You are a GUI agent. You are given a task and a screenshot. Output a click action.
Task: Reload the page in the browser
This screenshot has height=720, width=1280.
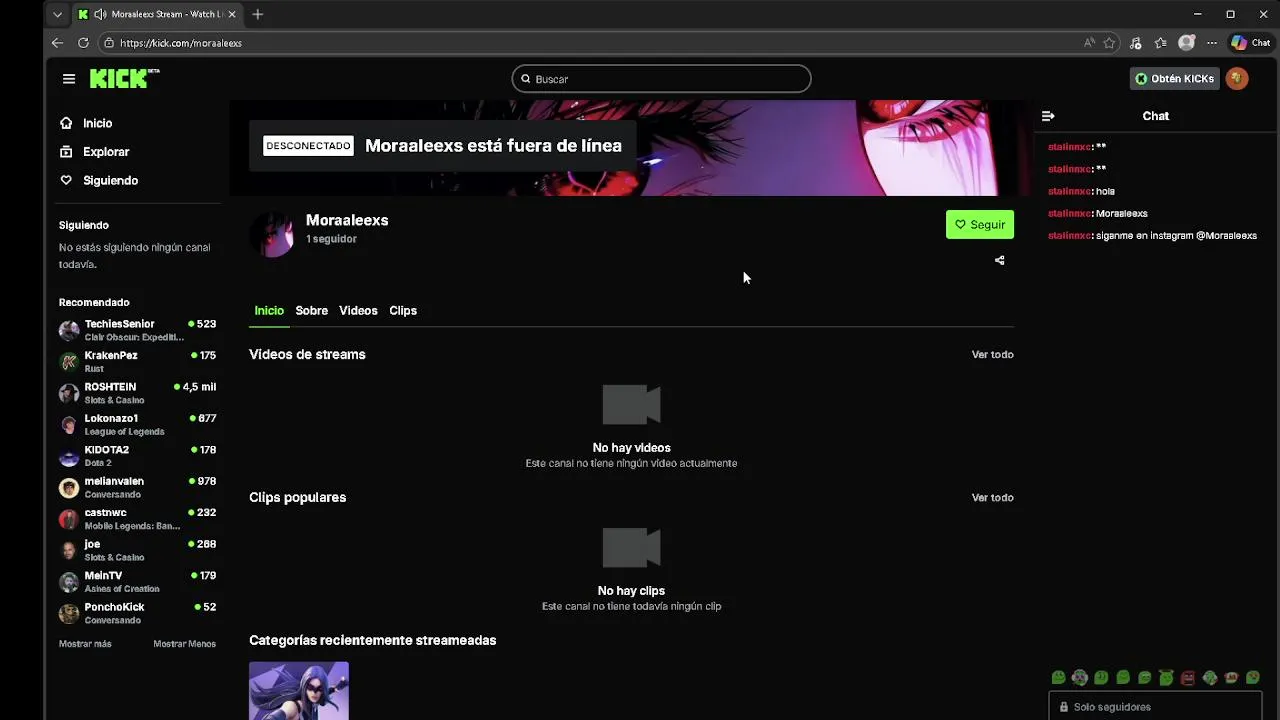tap(83, 43)
